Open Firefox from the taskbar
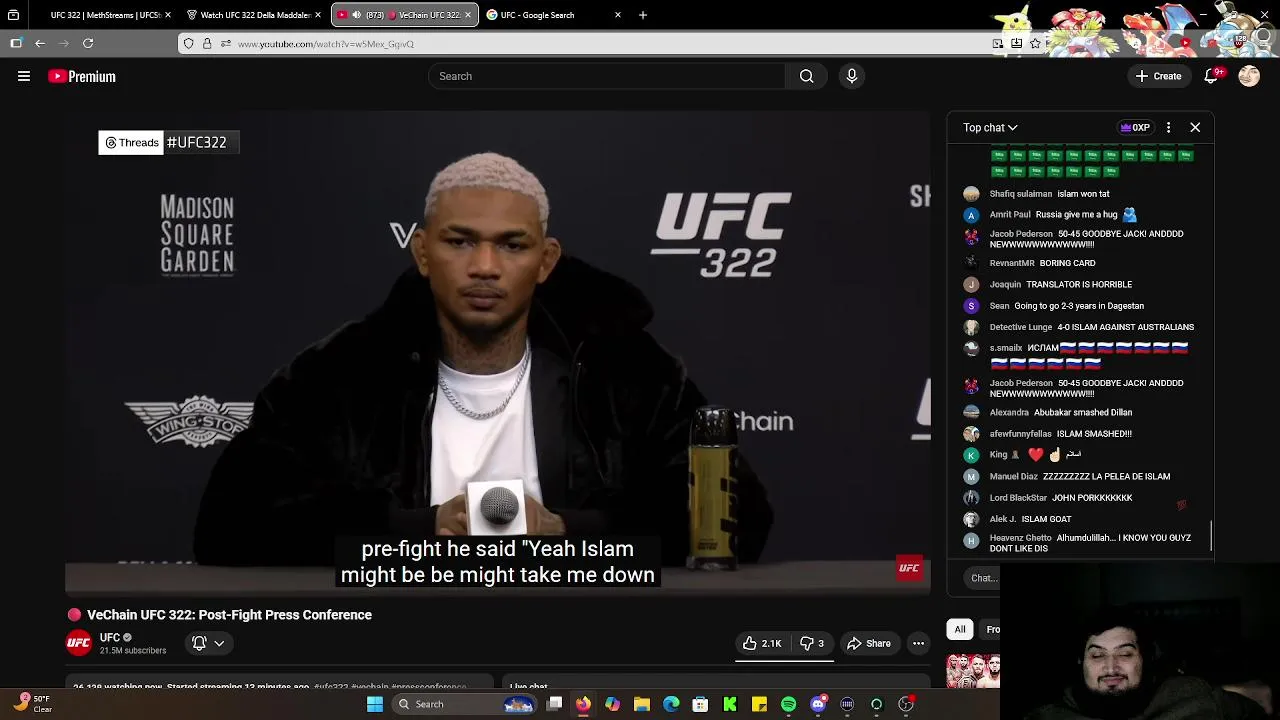Screen dimensions: 1280x720 583,704
